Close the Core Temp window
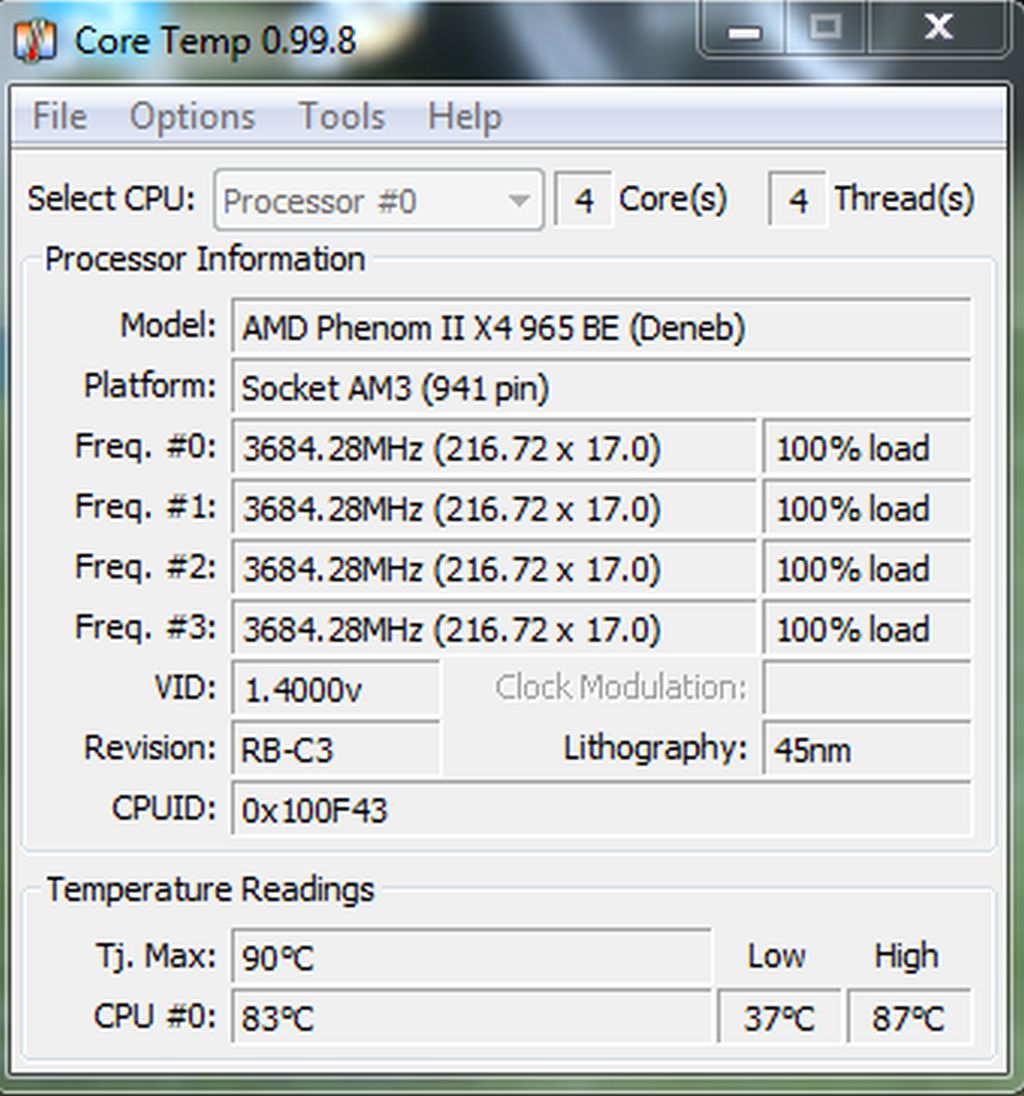The width and height of the screenshot is (1024, 1096). click(x=938, y=28)
